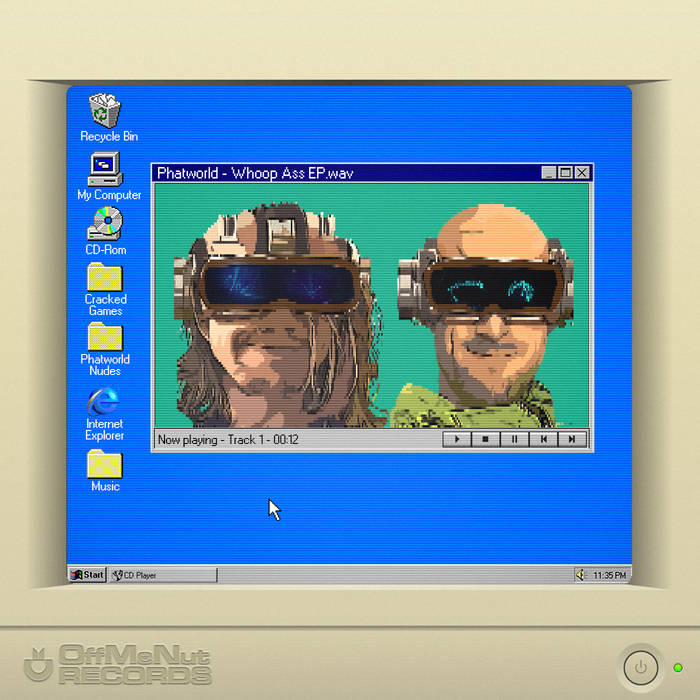Select the Phatworld Nudes folder
The height and width of the screenshot is (700, 700).
(x=105, y=337)
